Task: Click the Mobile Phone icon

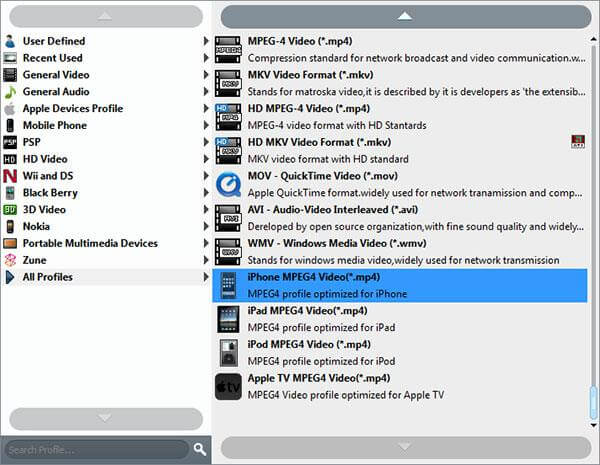Action: 10,126
